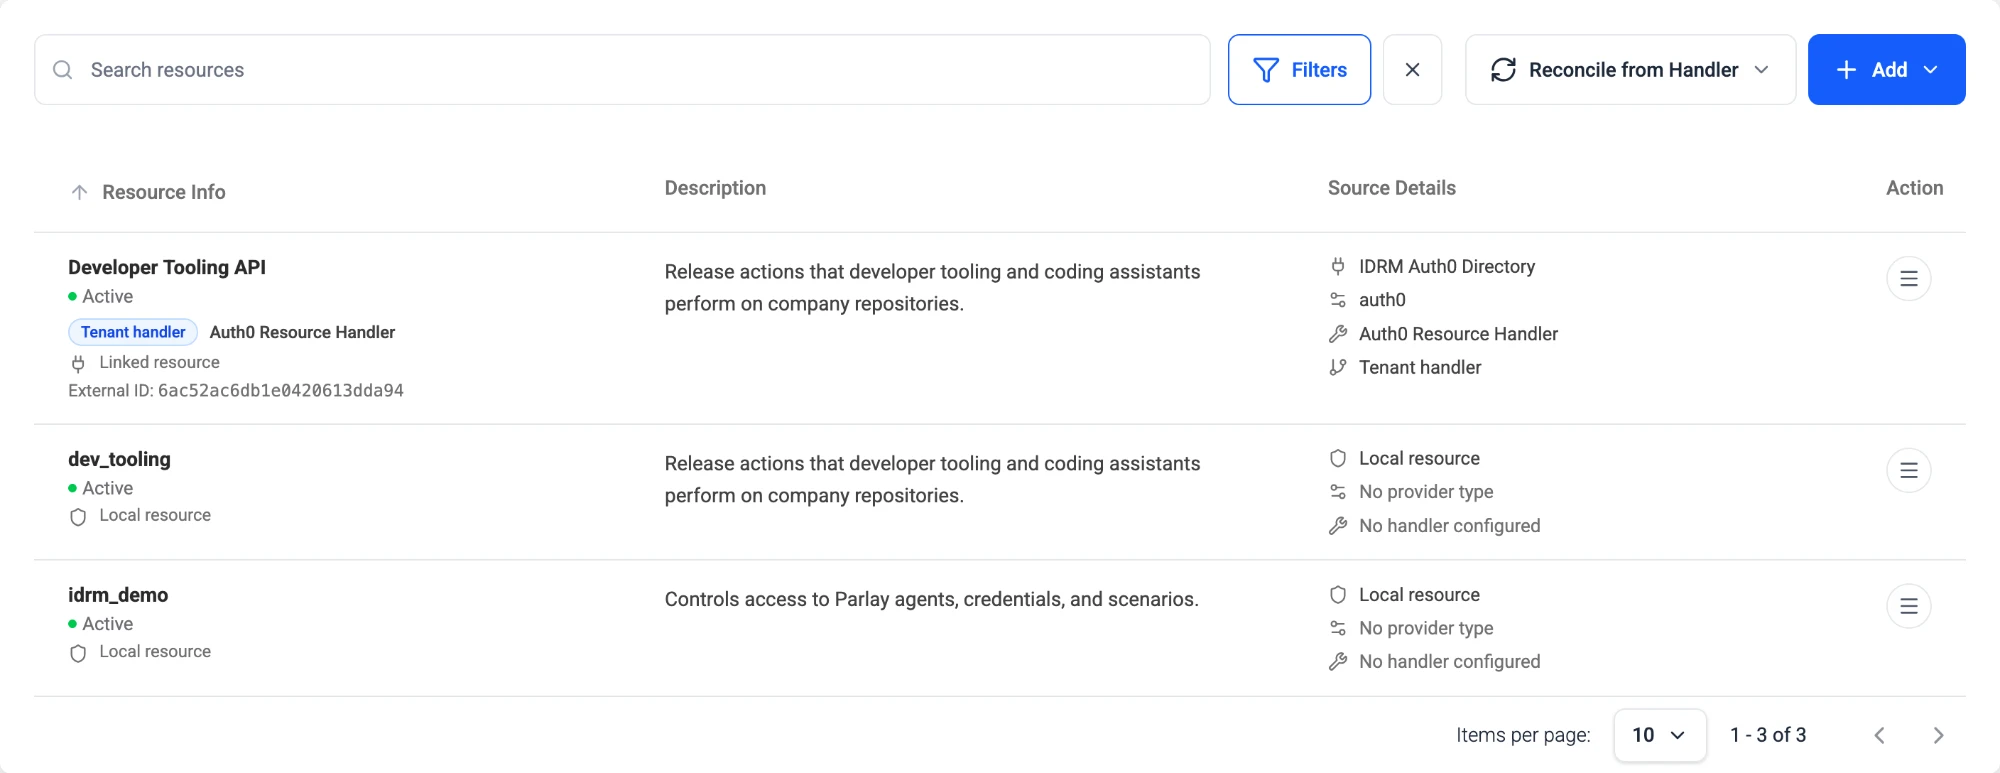Open the Developer Tooling API resource
The image size is (2000, 773).
click(x=167, y=267)
